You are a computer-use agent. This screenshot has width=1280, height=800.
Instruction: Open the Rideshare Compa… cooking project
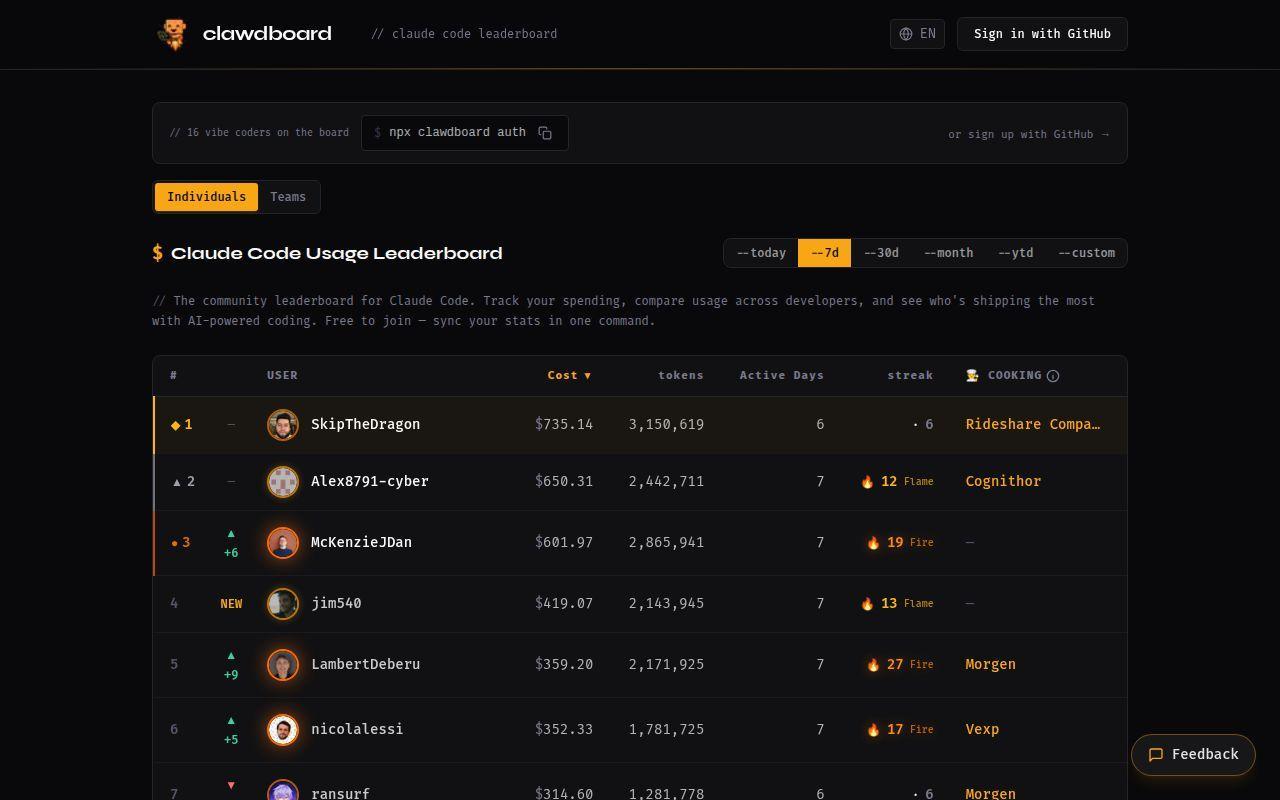click(x=1033, y=425)
